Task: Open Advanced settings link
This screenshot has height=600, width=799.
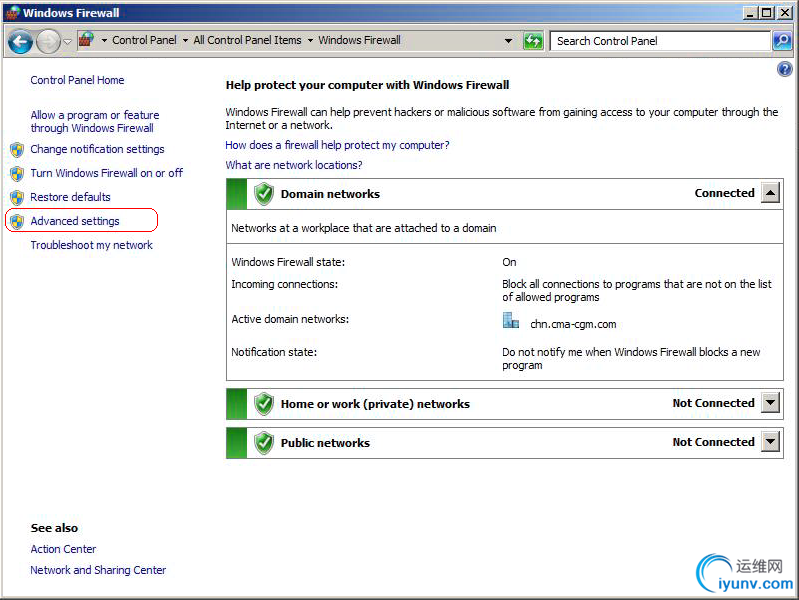Action: coord(75,221)
